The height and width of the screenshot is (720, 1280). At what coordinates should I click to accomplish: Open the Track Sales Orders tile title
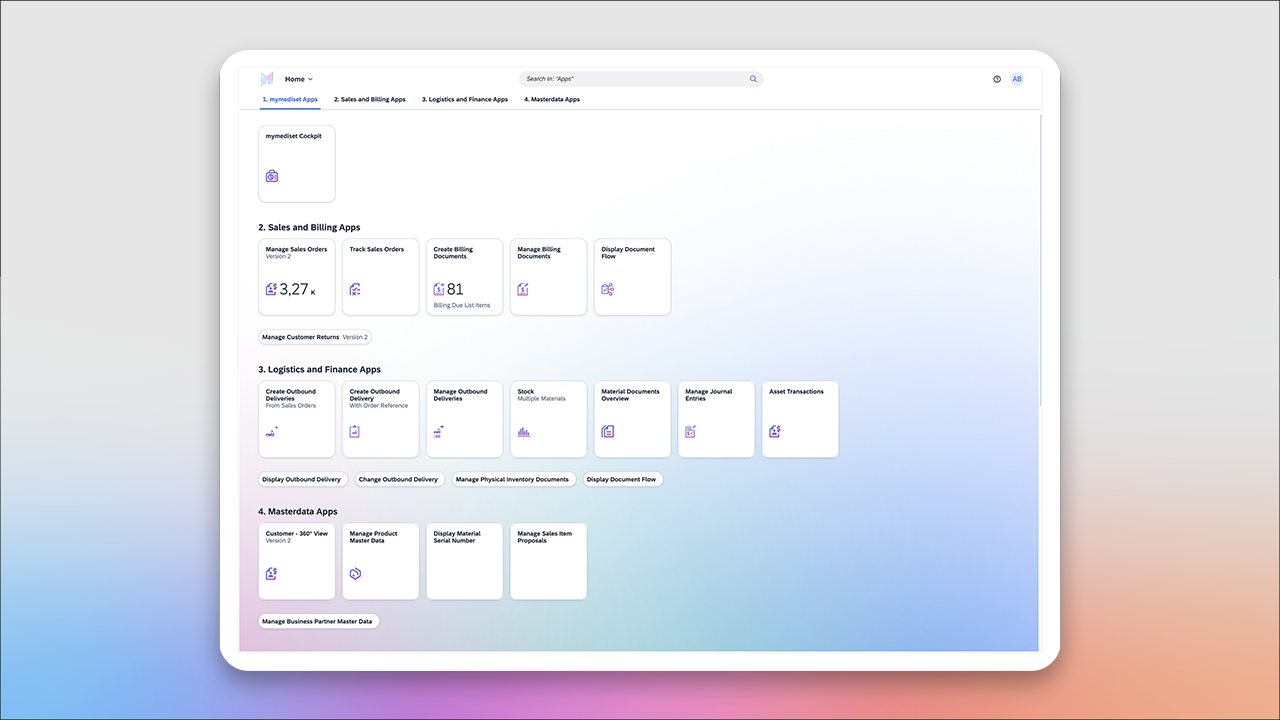click(x=377, y=250)
